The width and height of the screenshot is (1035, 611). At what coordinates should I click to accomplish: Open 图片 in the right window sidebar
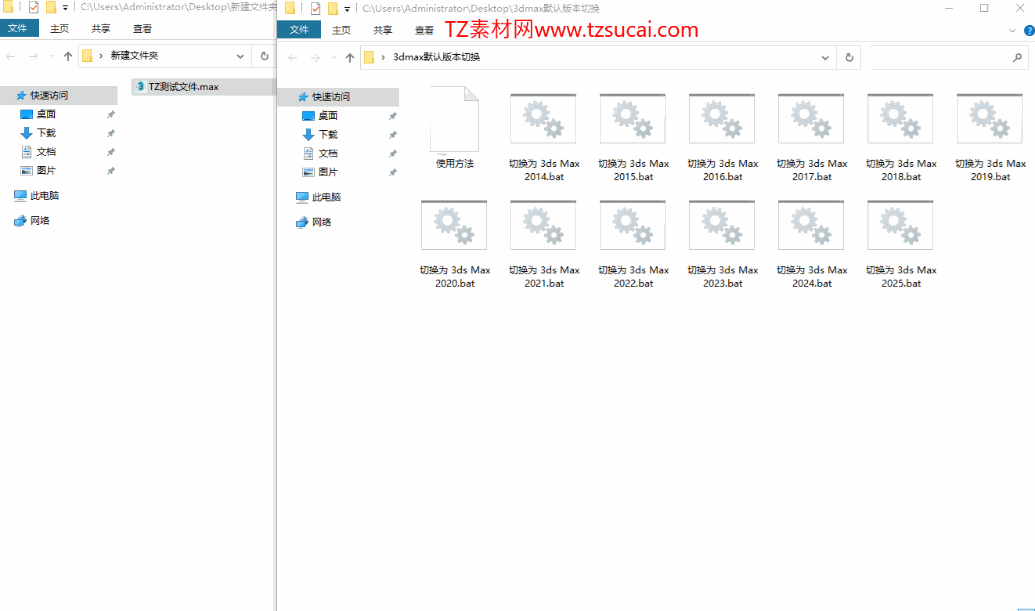pos(327,172)
